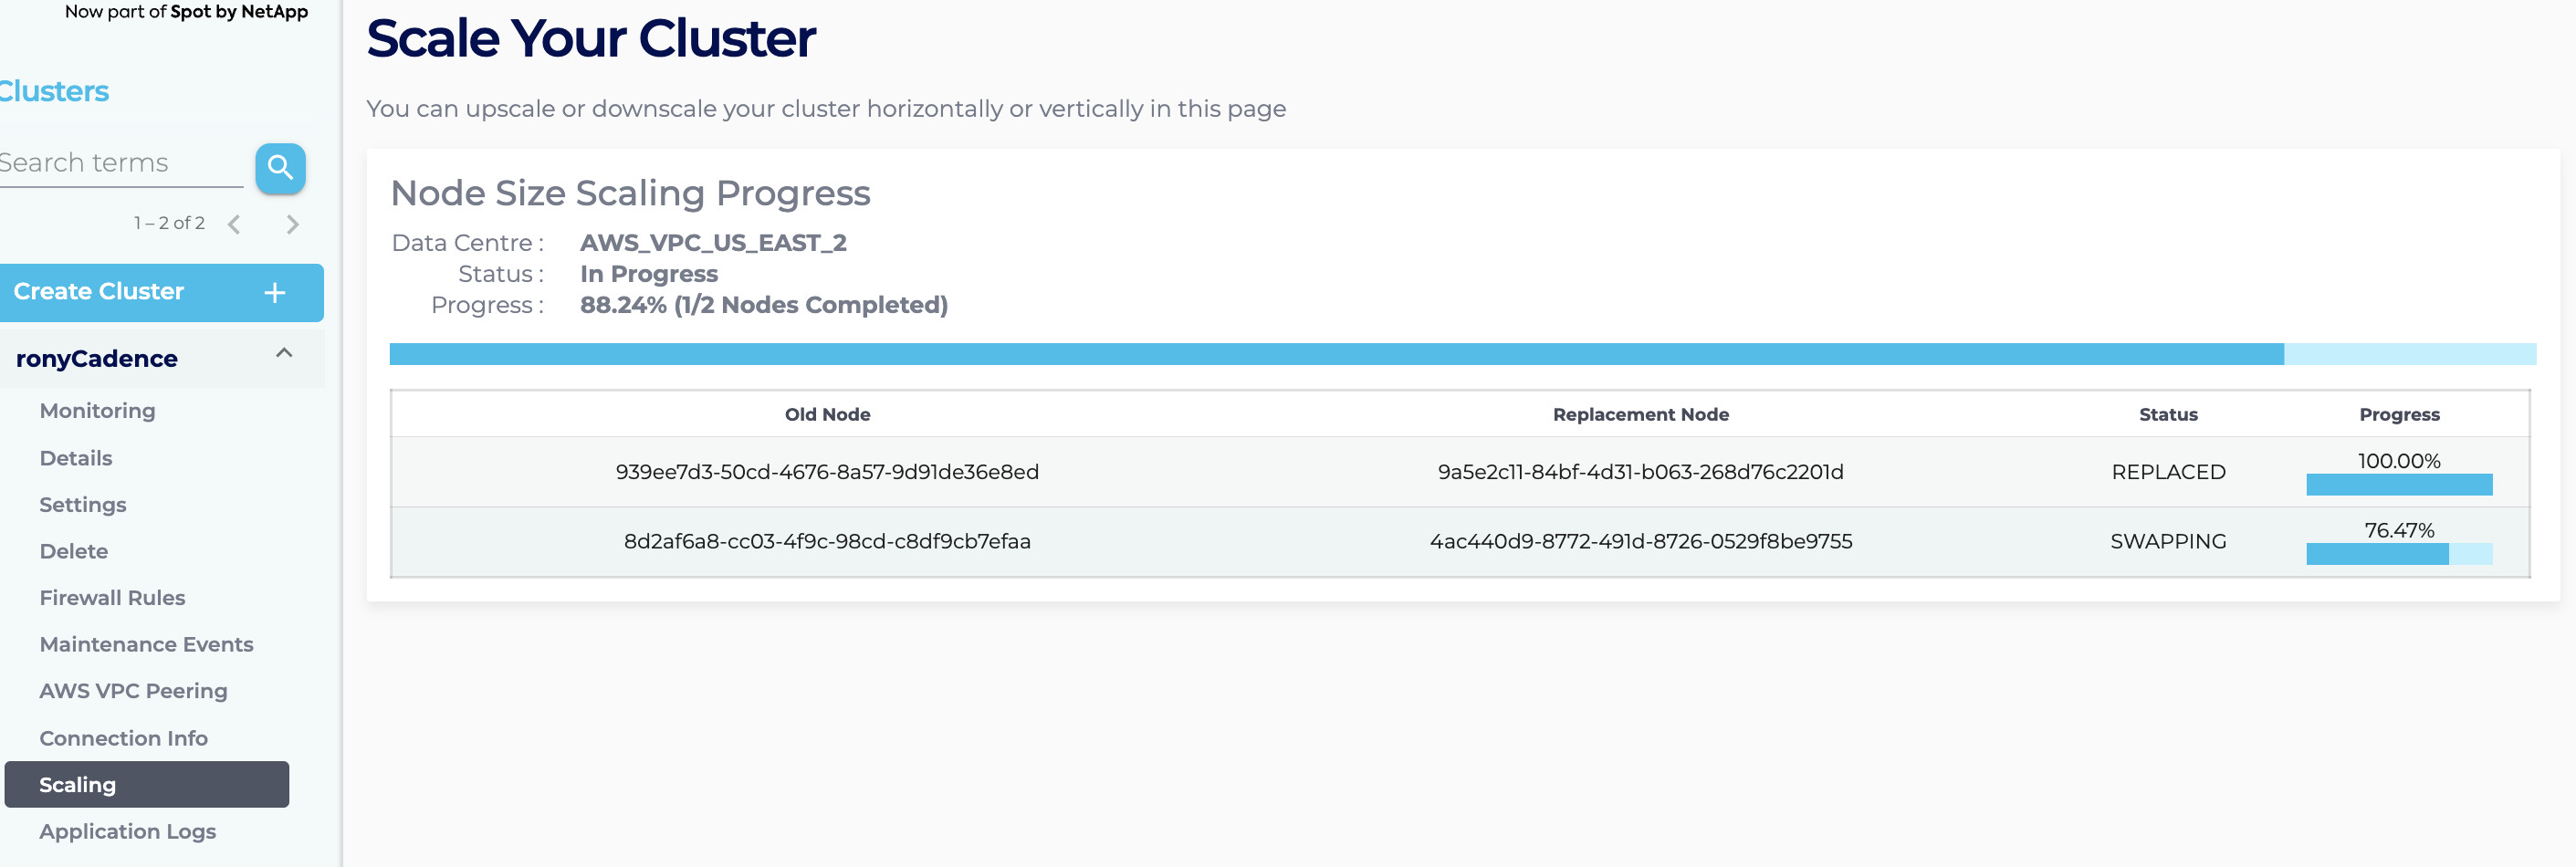Click the plus icon on Create Cluster

click(275, 292)
